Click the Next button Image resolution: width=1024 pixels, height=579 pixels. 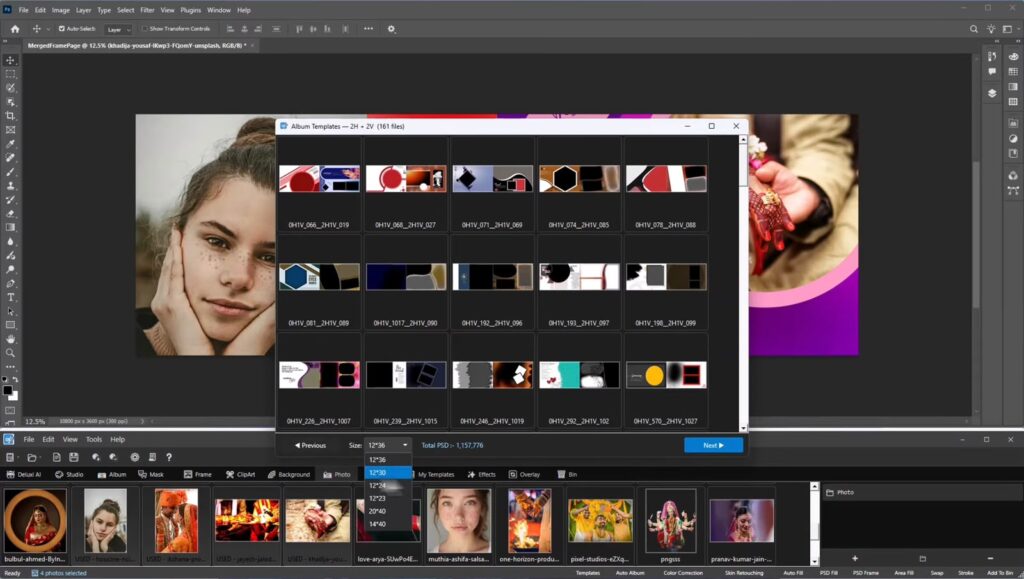(x=713, y=445)
